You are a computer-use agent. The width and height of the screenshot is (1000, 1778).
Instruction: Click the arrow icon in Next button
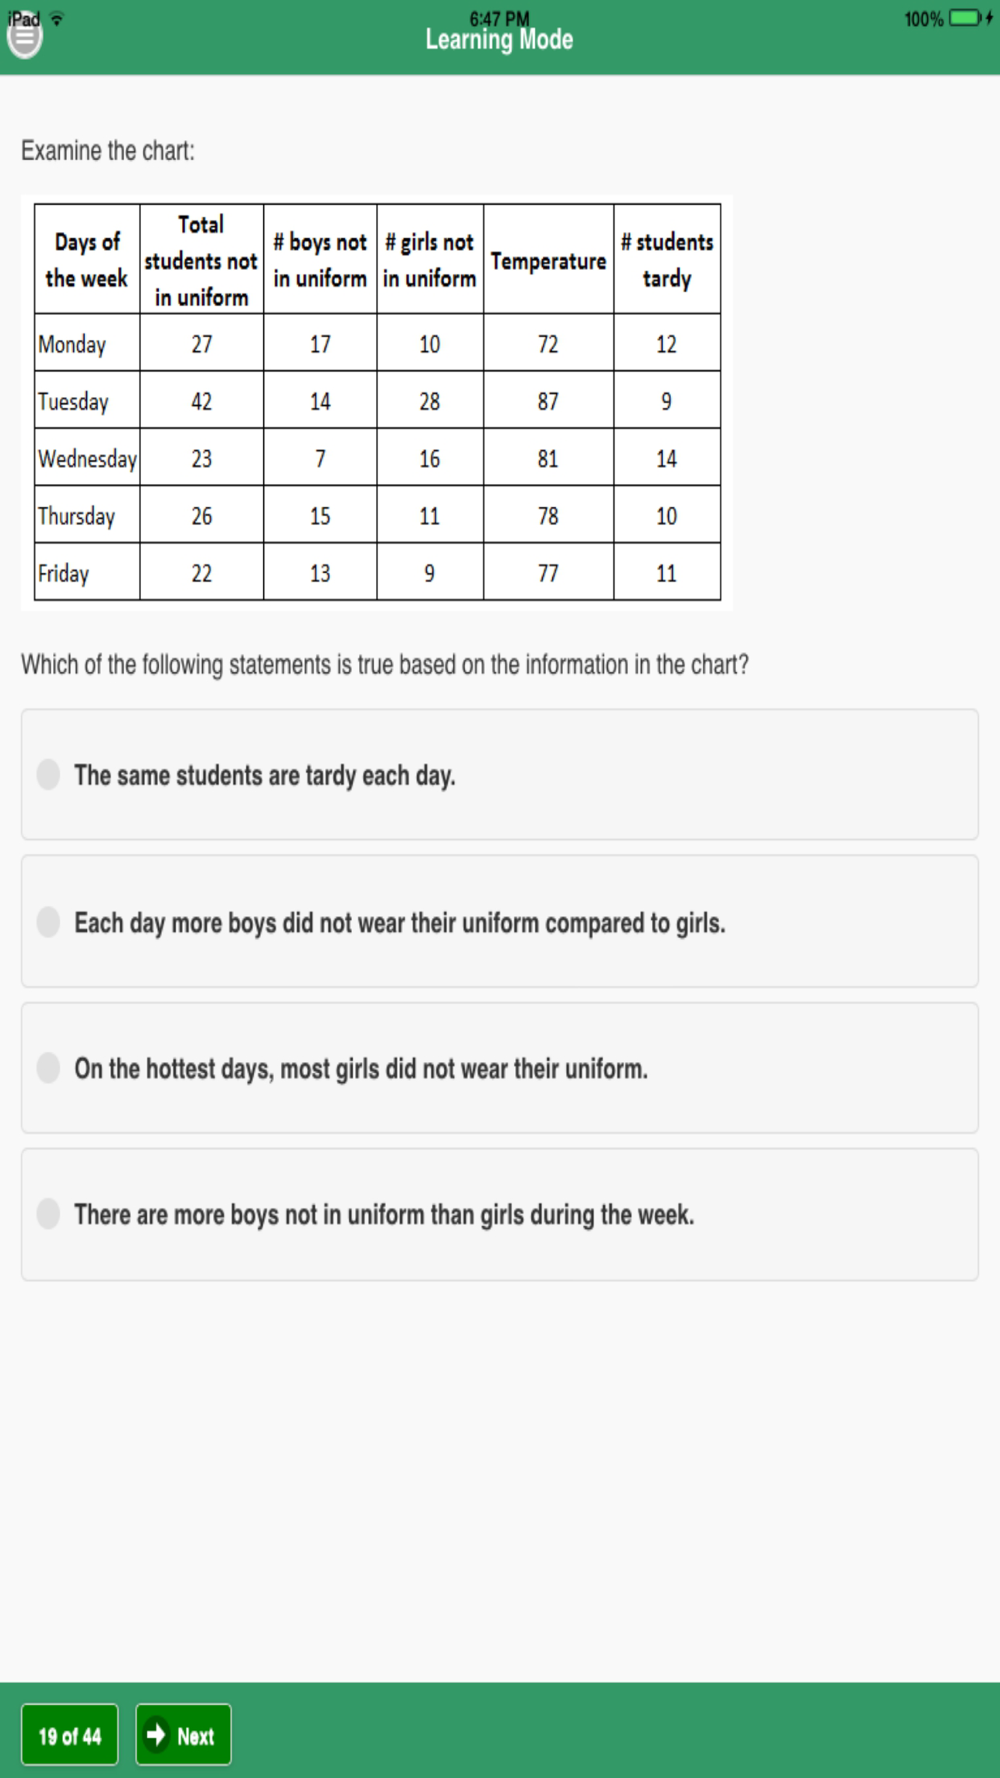pyautogui.click(x=156, y=1734)
